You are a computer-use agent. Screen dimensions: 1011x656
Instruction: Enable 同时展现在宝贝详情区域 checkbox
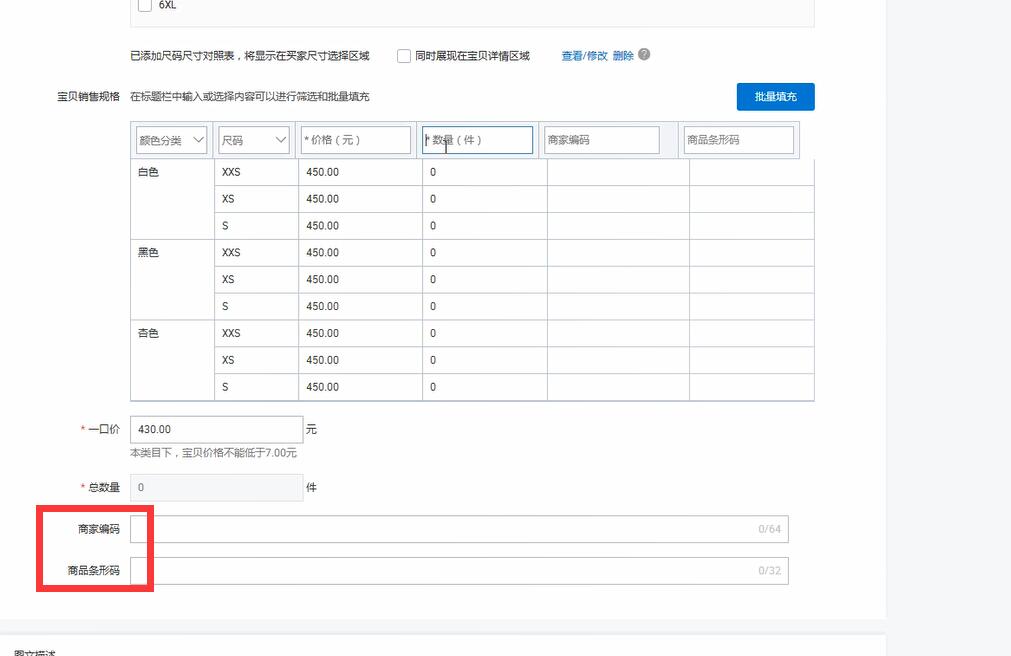pyautogui.click(x=404, y=56)
